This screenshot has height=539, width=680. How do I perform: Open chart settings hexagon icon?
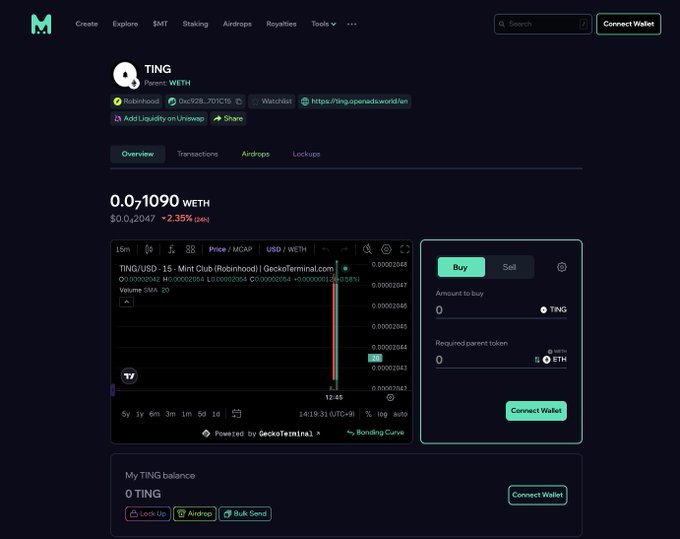click(386, 249)
